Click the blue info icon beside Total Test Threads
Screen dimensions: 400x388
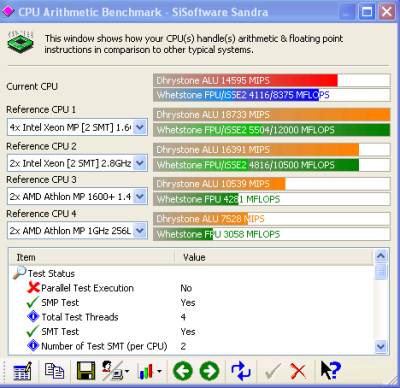click(33, 316)
